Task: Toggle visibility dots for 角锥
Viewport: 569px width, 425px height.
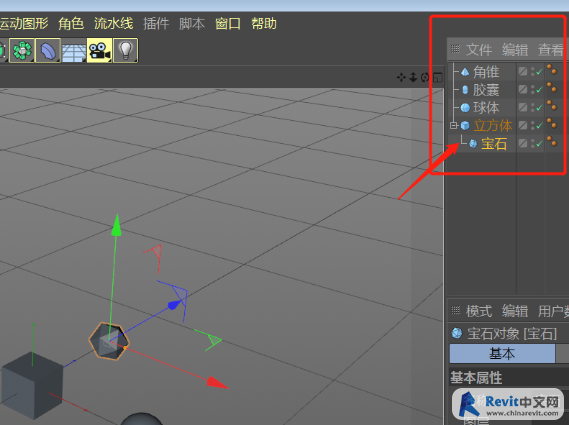Action: click(532, 71)
